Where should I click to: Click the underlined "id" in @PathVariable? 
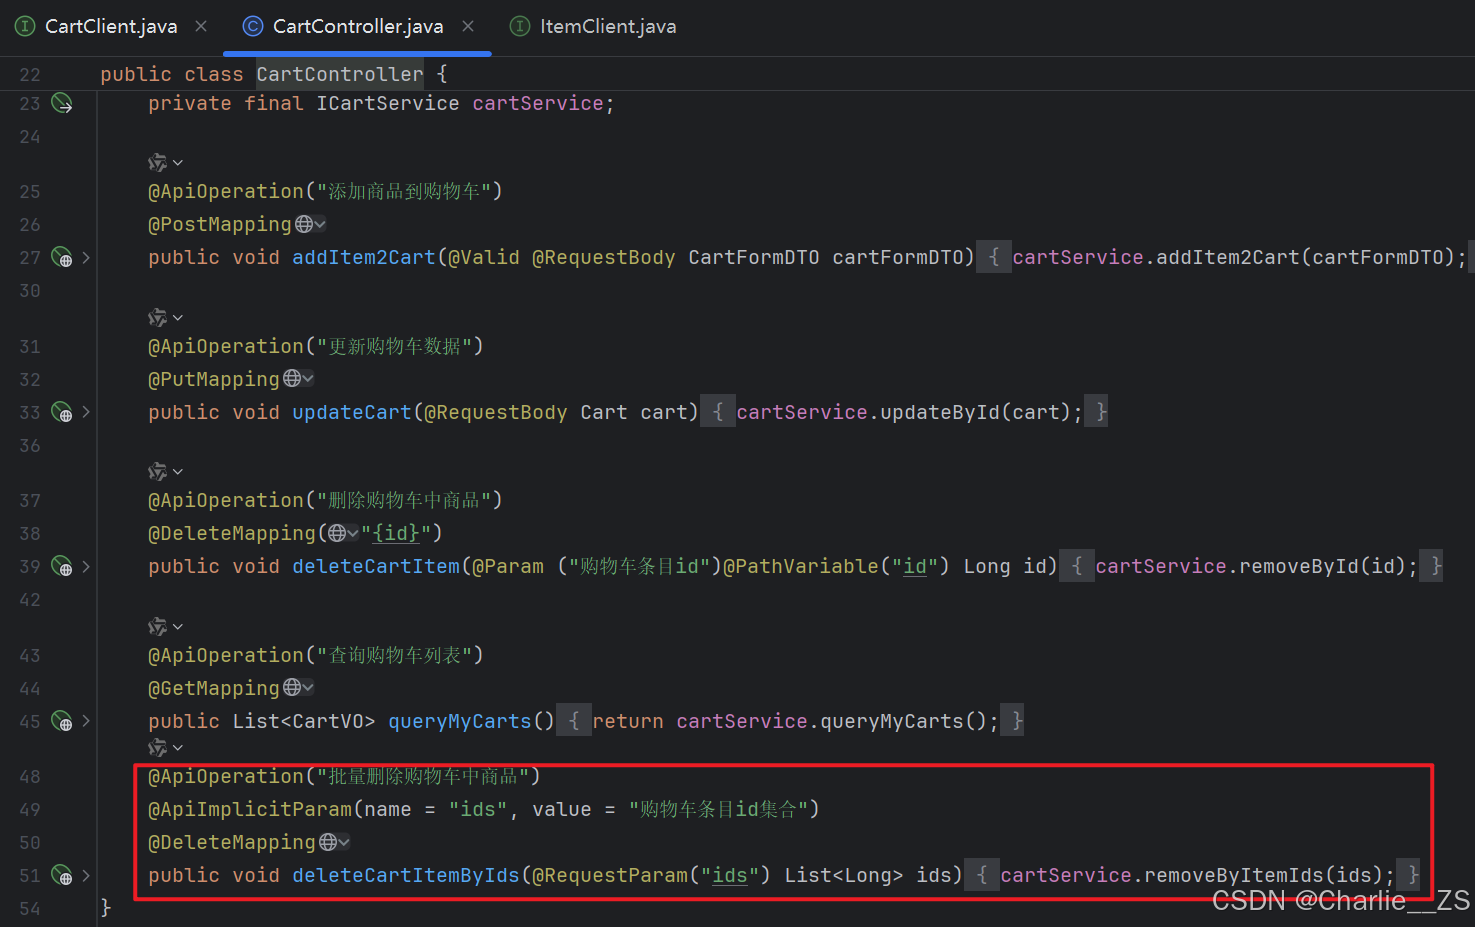(x=915, y=567)
